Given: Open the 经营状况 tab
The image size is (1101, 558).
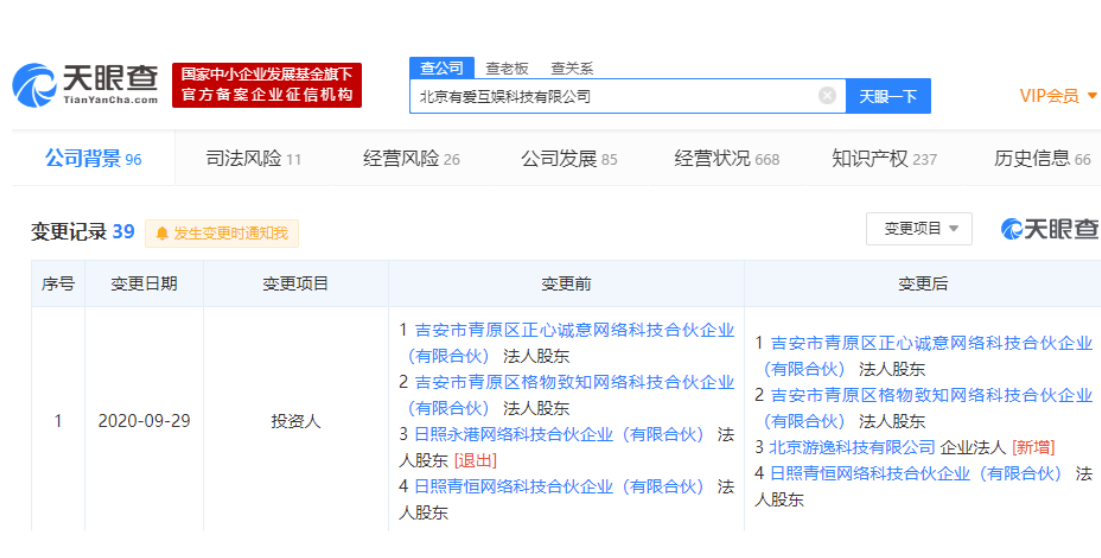Looking at the screenshot, I should [727, 159].
